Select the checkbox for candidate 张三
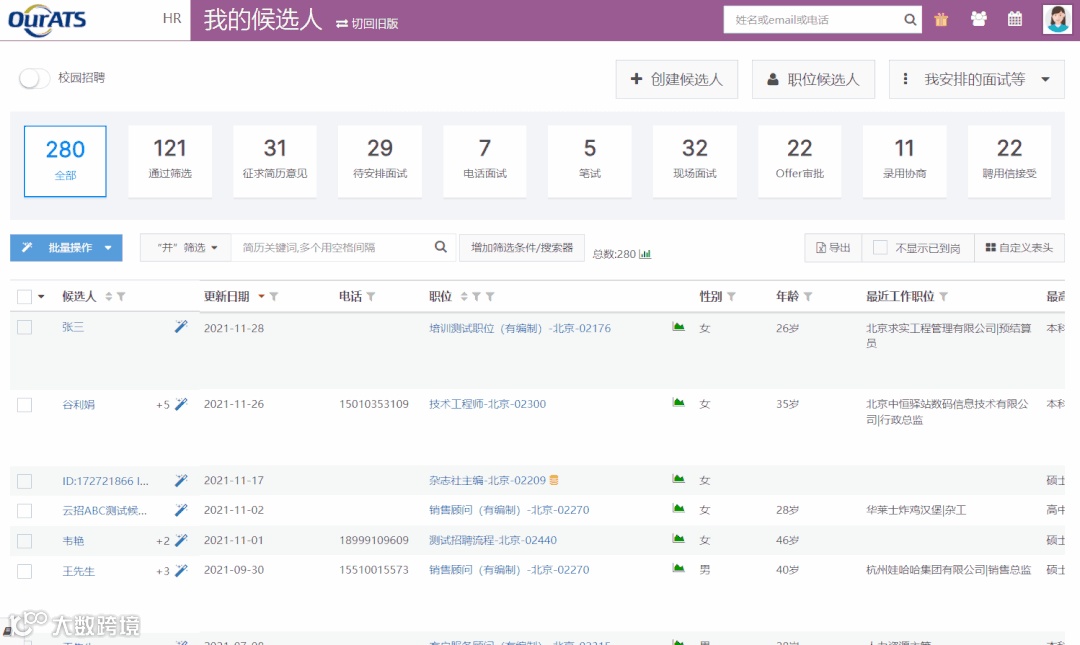This screenshot has height=645, width=1080. tap(24, 327)
